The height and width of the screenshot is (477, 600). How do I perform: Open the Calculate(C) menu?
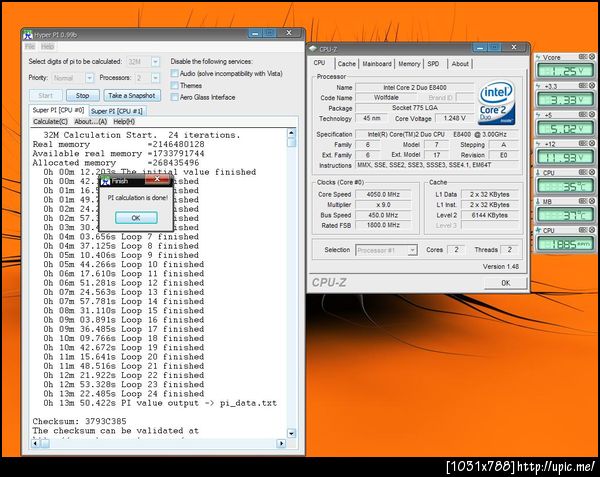tap(50, 122)
